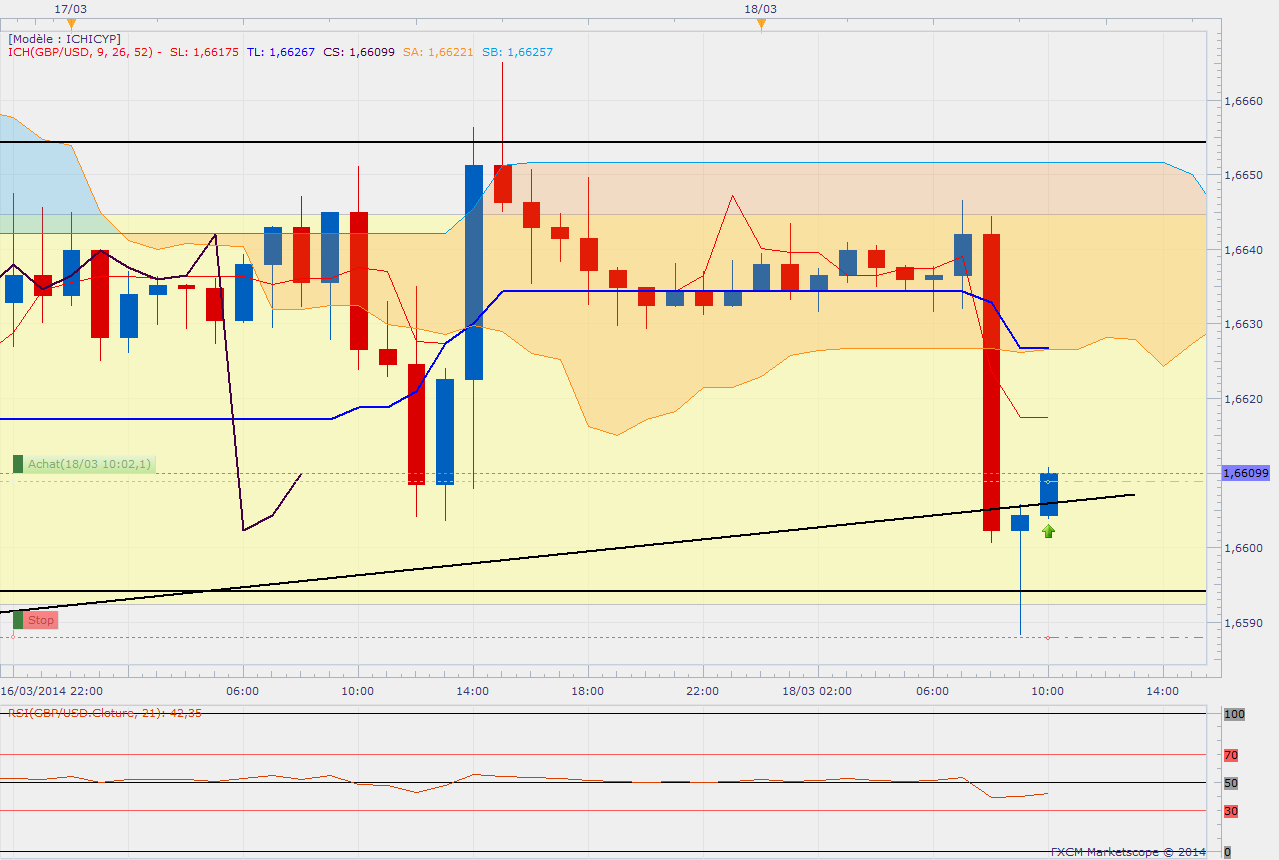Click the [Modèle : ICHICYP] template label
The width and height of the screenshot is (1279, 860).
pos(64,39)
